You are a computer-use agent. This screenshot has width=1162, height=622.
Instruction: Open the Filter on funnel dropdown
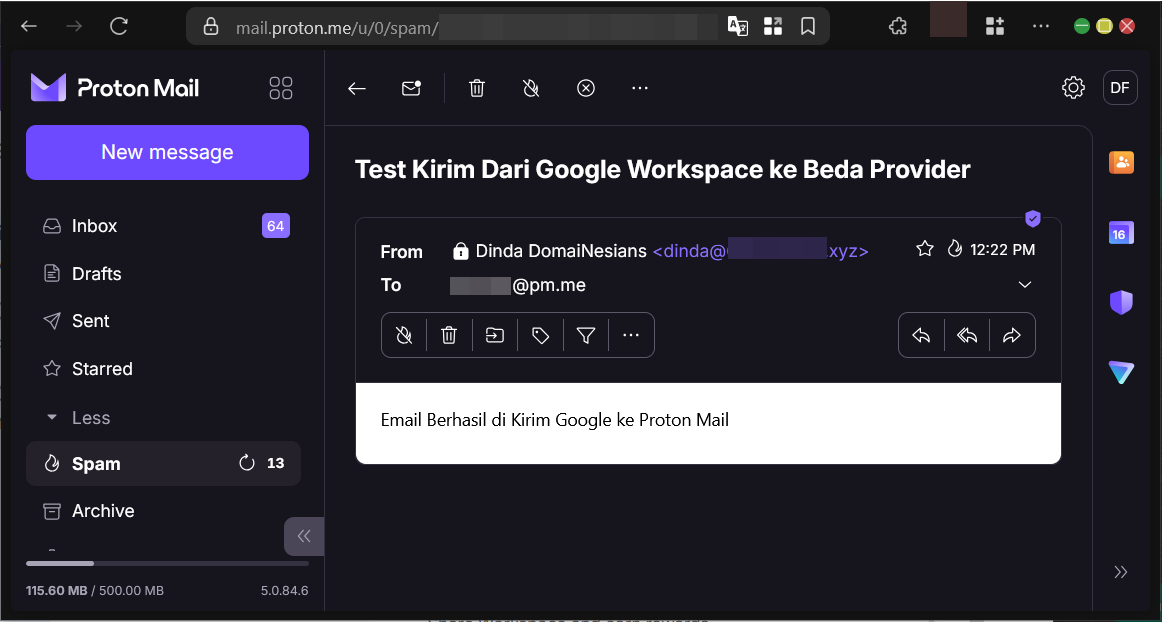pyautogui.click(x=586, y=336)
